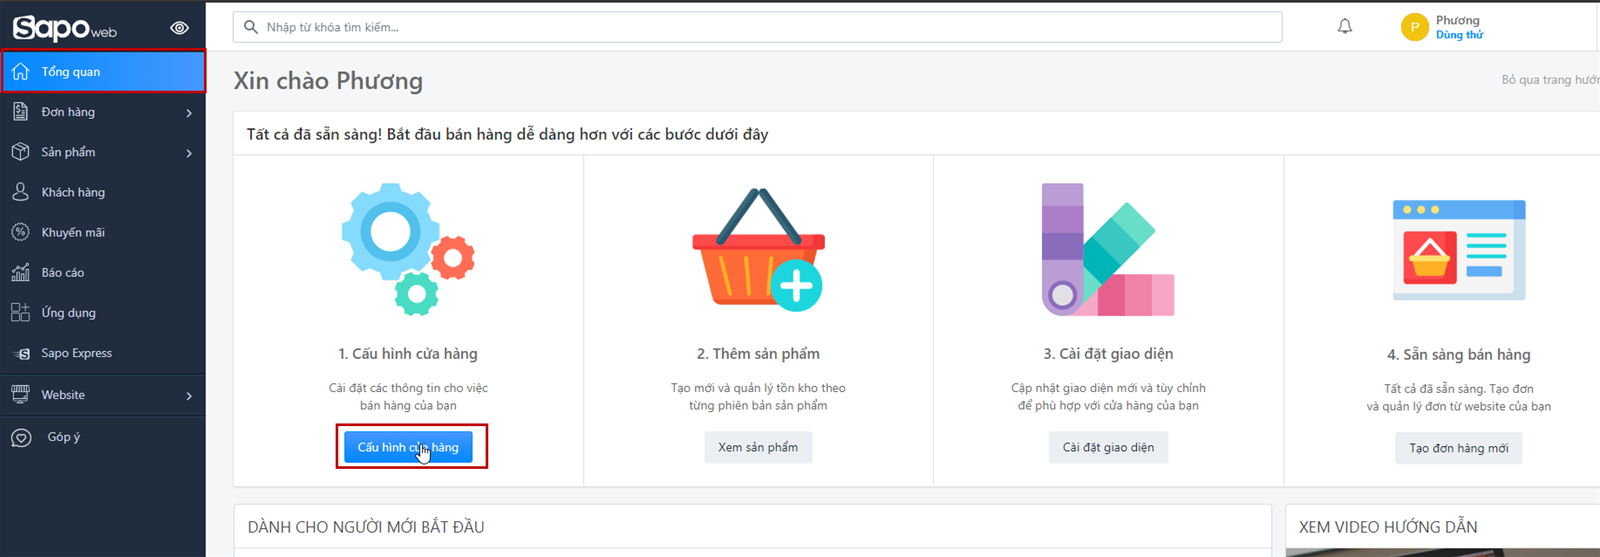Image resolution: width=1600 pixels, height=557 pixels.
Task: Click the yellow P user avatar
Action: 1414,28
